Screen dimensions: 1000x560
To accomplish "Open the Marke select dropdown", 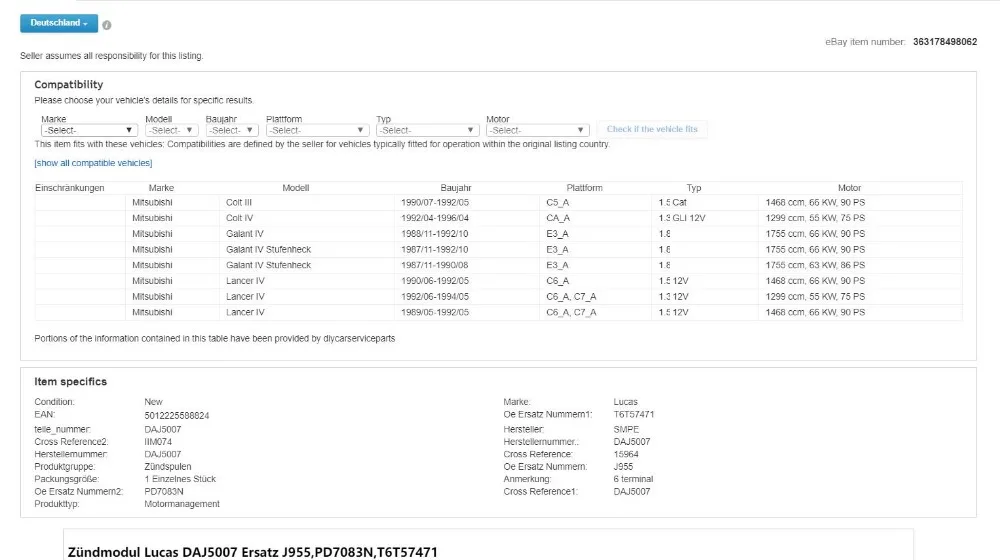I will click(x=89, y=130).
